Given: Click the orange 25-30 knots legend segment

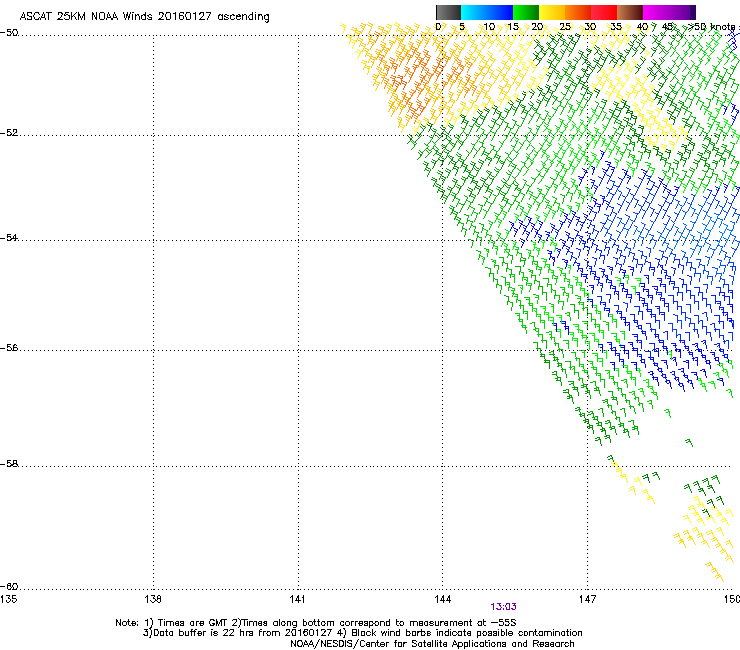Looking at the screenshot, I should pyautogui.click(x=578, y=12).
